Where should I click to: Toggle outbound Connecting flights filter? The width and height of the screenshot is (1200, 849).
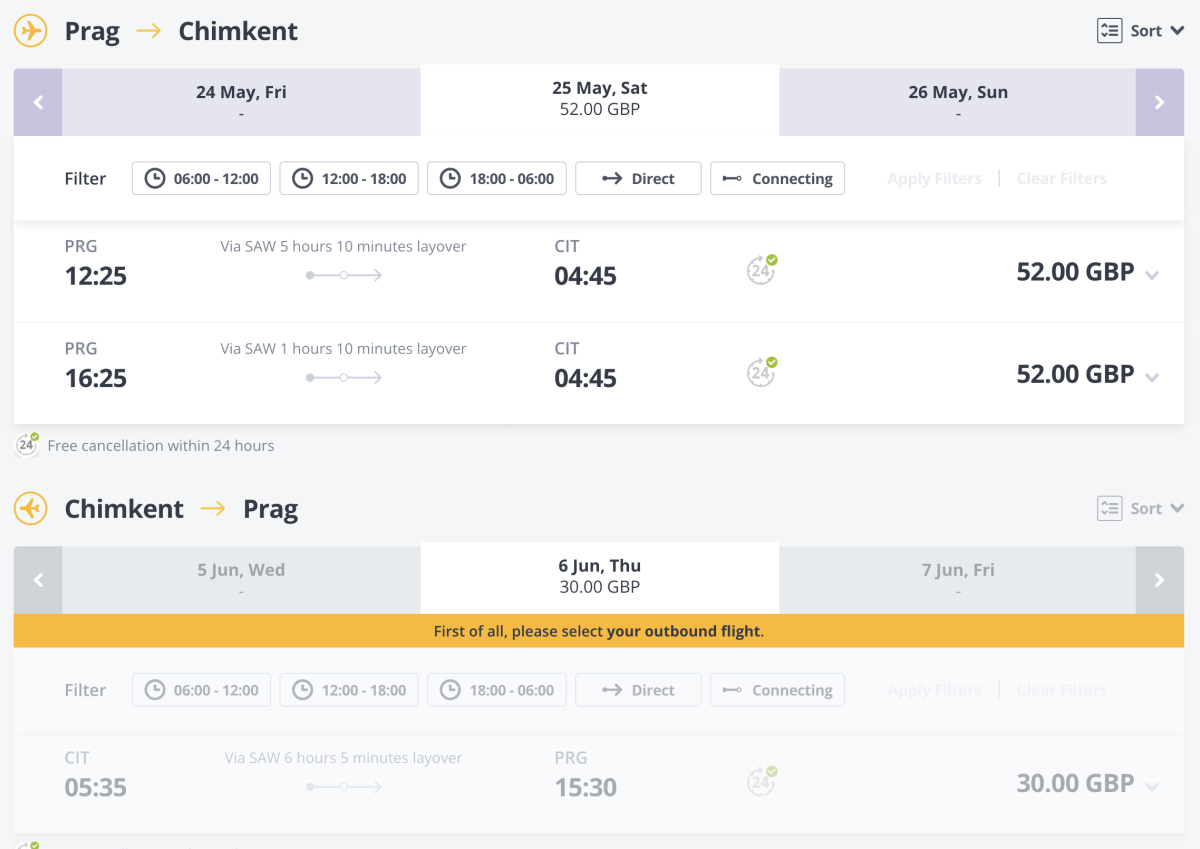pyautogui.click(x=777, y=179)
